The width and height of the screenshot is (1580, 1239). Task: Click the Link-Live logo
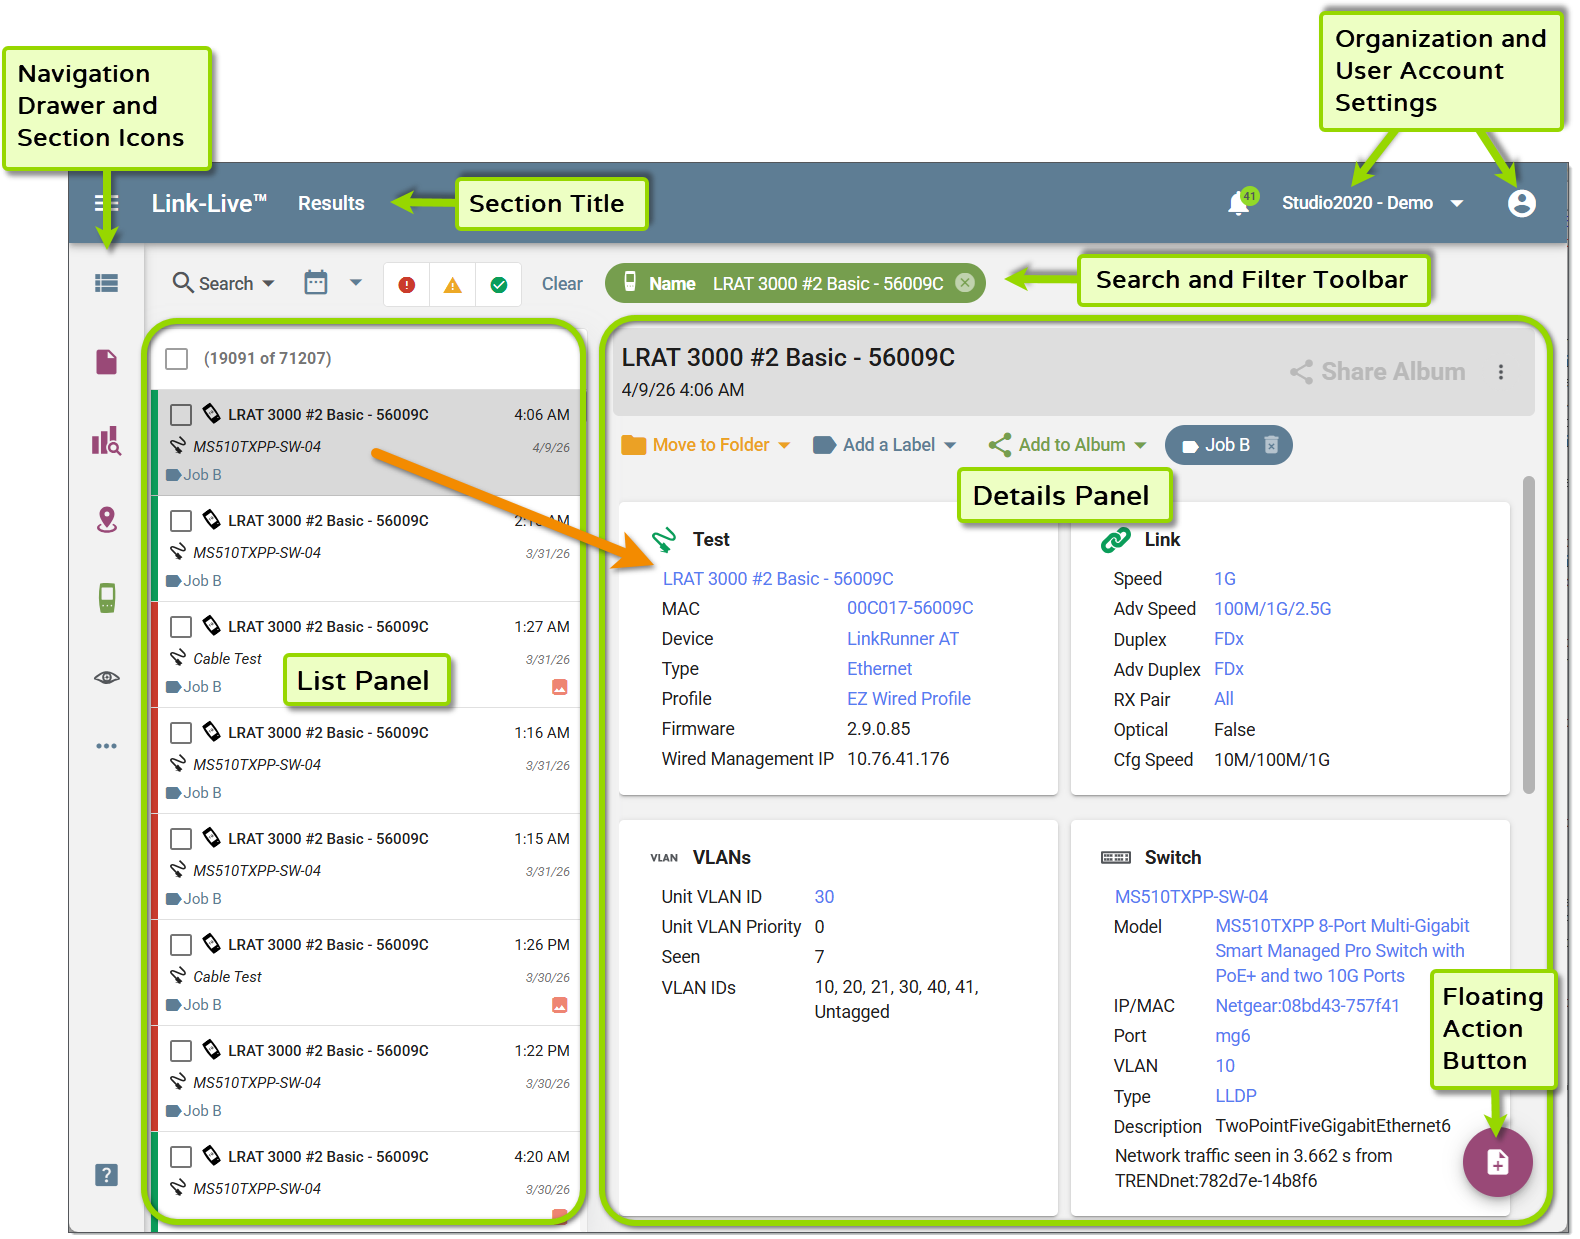tap(209, 203)
